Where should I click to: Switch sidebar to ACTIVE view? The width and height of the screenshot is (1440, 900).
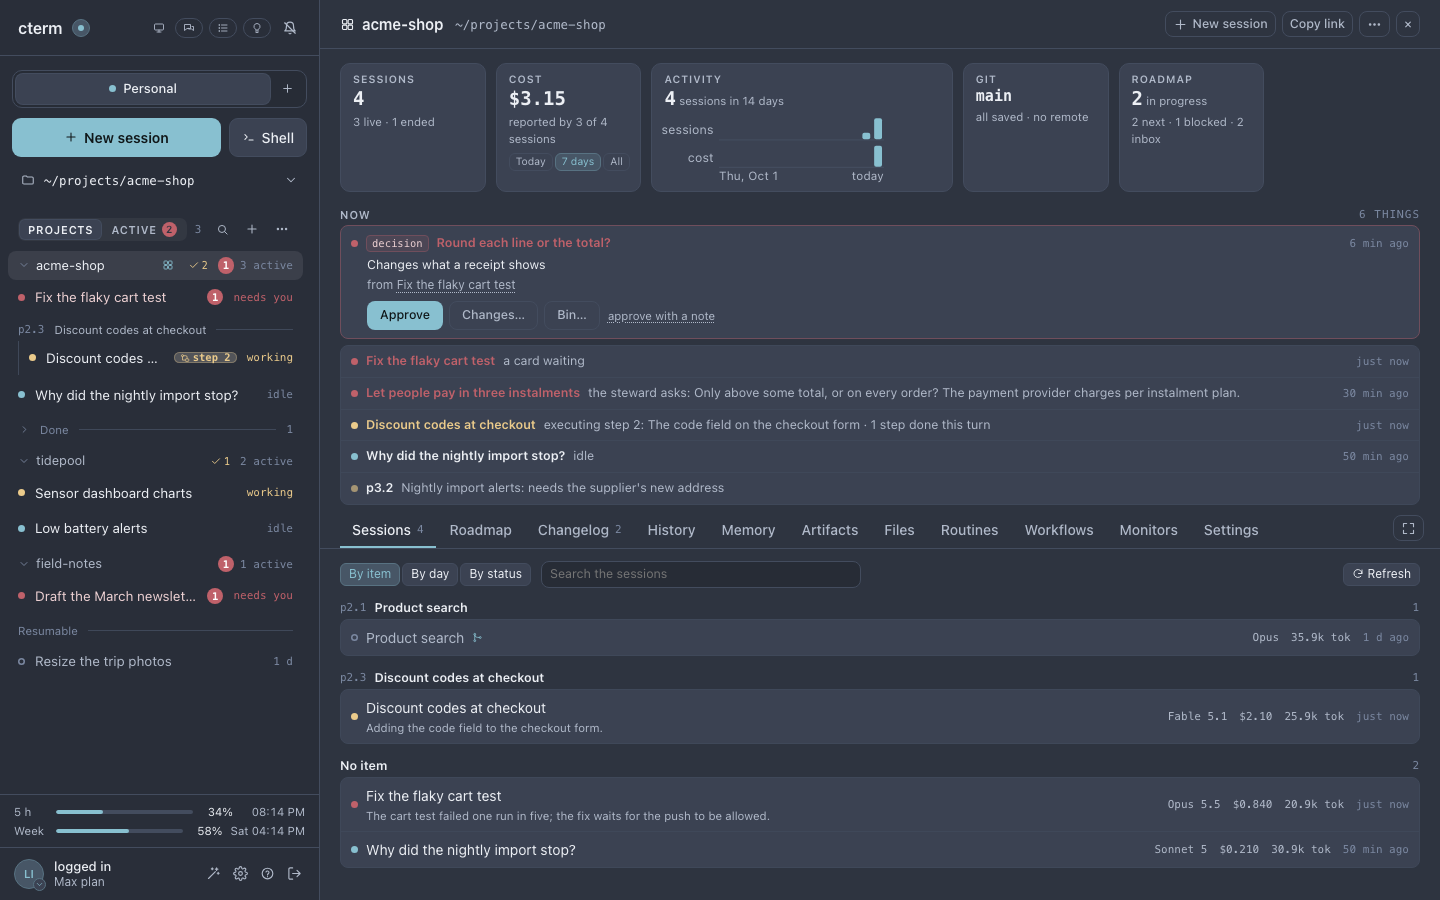click(x=144, y=230)
